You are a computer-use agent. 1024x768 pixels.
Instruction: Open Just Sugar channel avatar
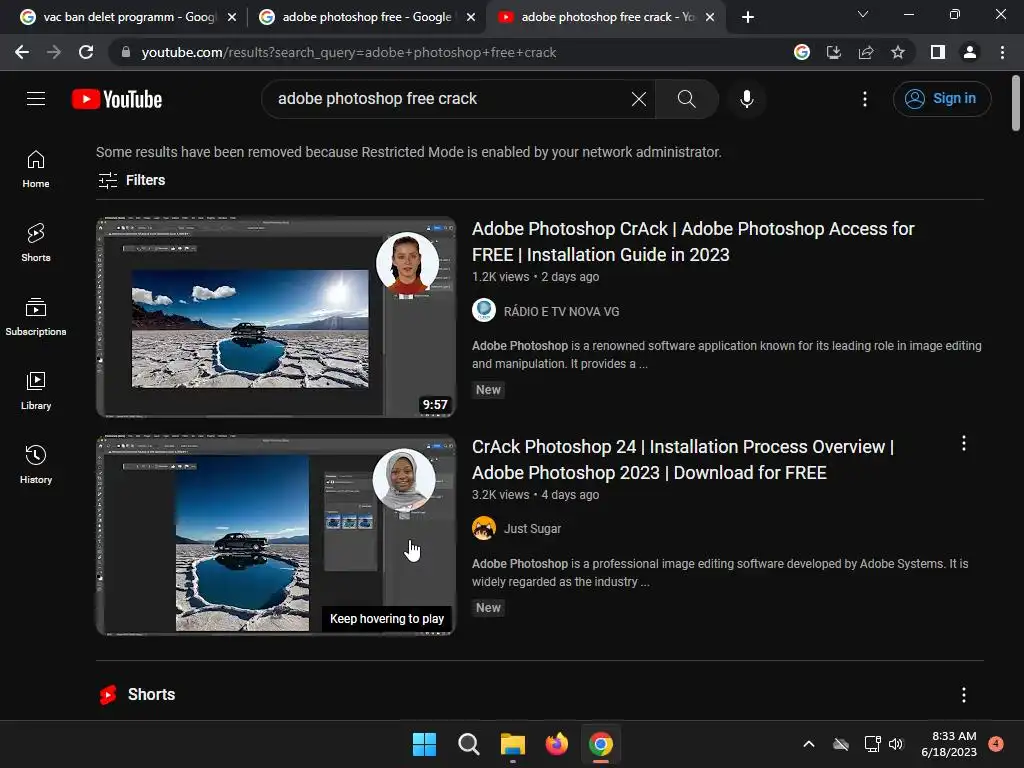(x=484, y=528)
